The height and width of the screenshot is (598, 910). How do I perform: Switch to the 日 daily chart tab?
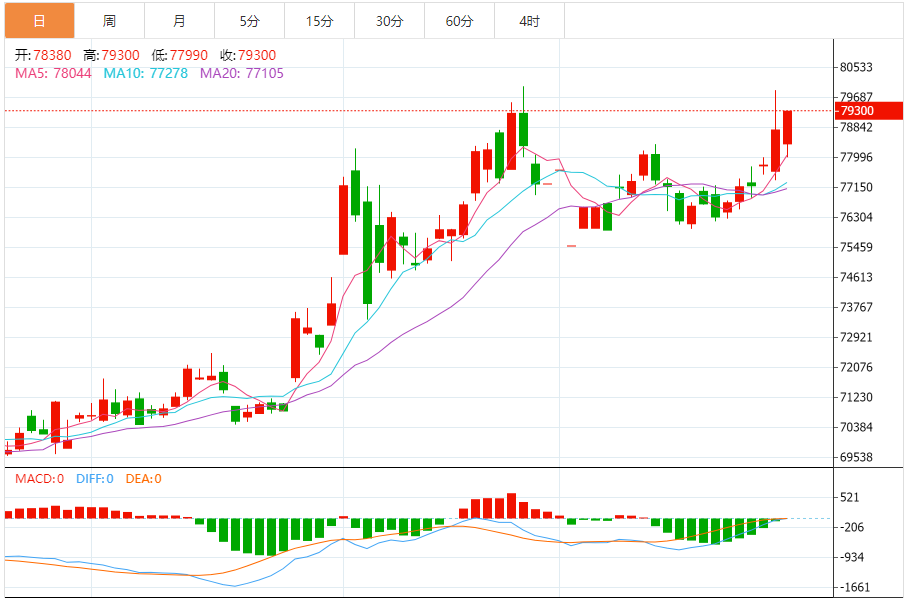[x=39, y=20]
